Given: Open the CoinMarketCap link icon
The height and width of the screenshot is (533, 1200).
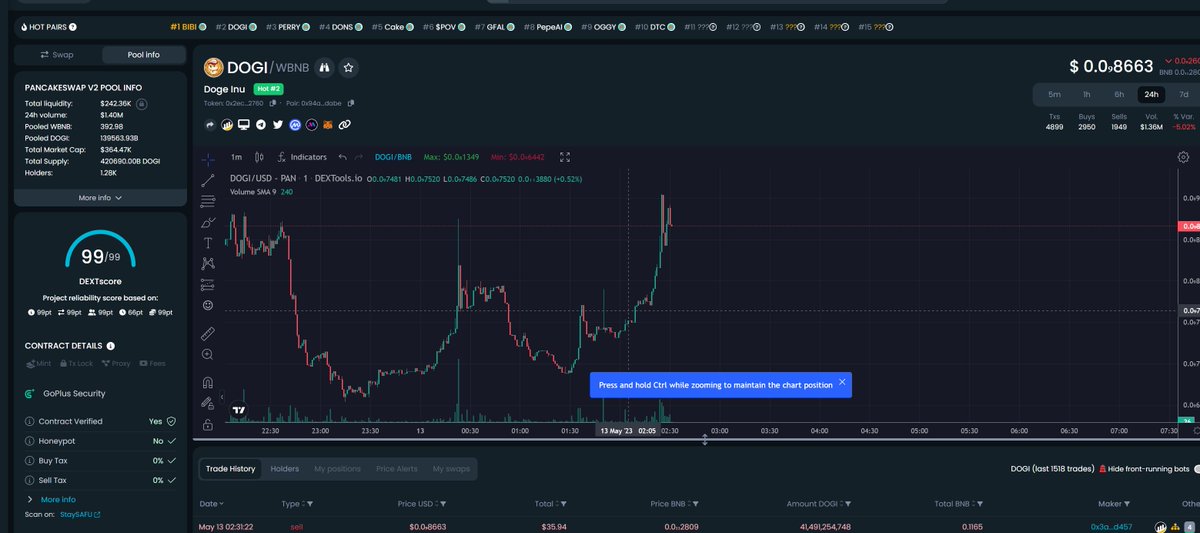Looking at the screenshot, I should (x=295, y=125).
